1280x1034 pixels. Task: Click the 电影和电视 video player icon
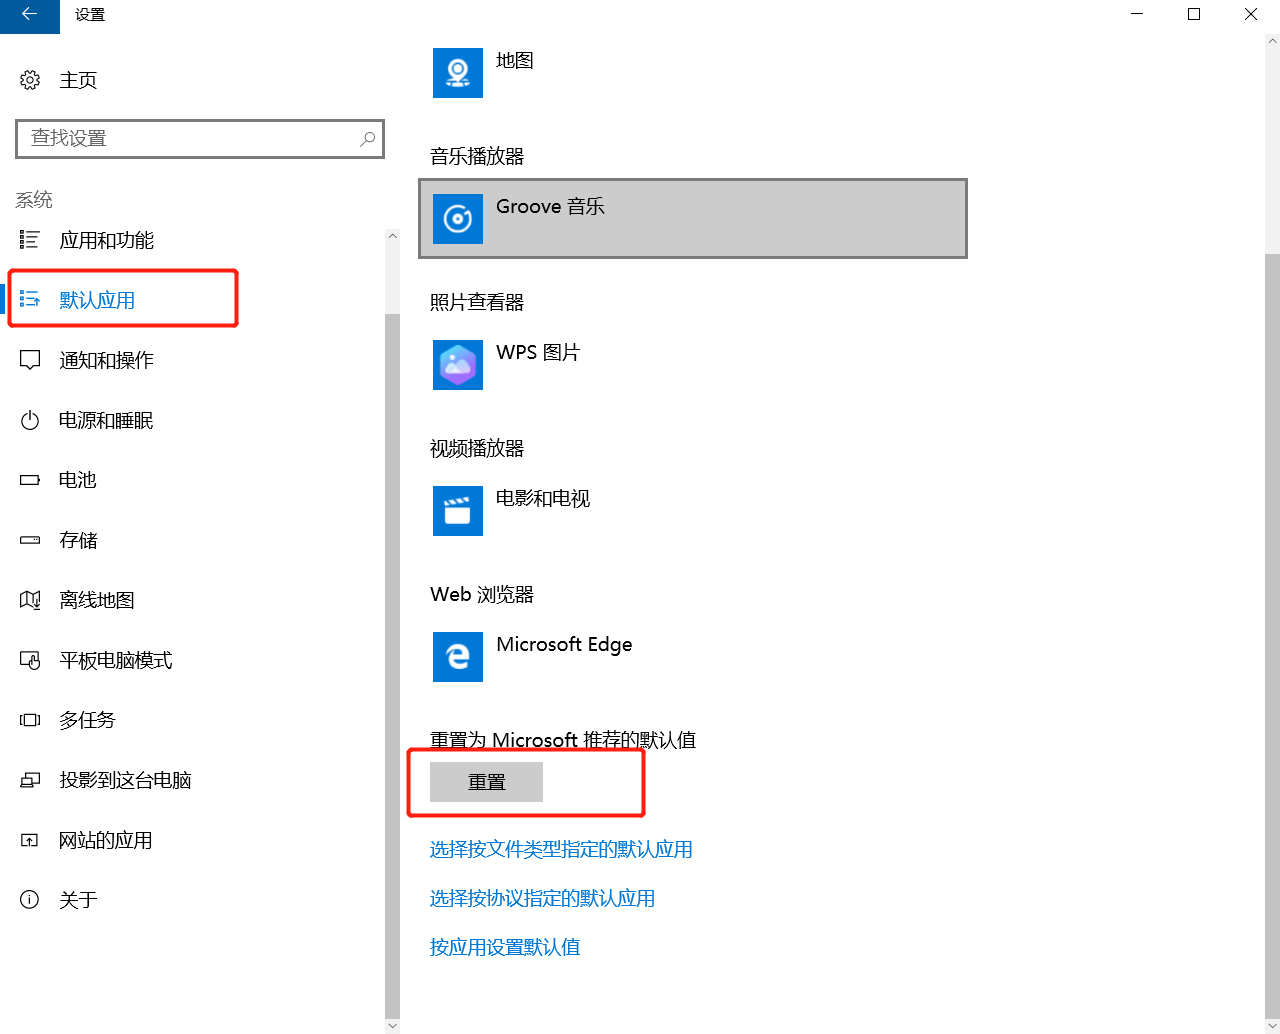tap(457, 511)
